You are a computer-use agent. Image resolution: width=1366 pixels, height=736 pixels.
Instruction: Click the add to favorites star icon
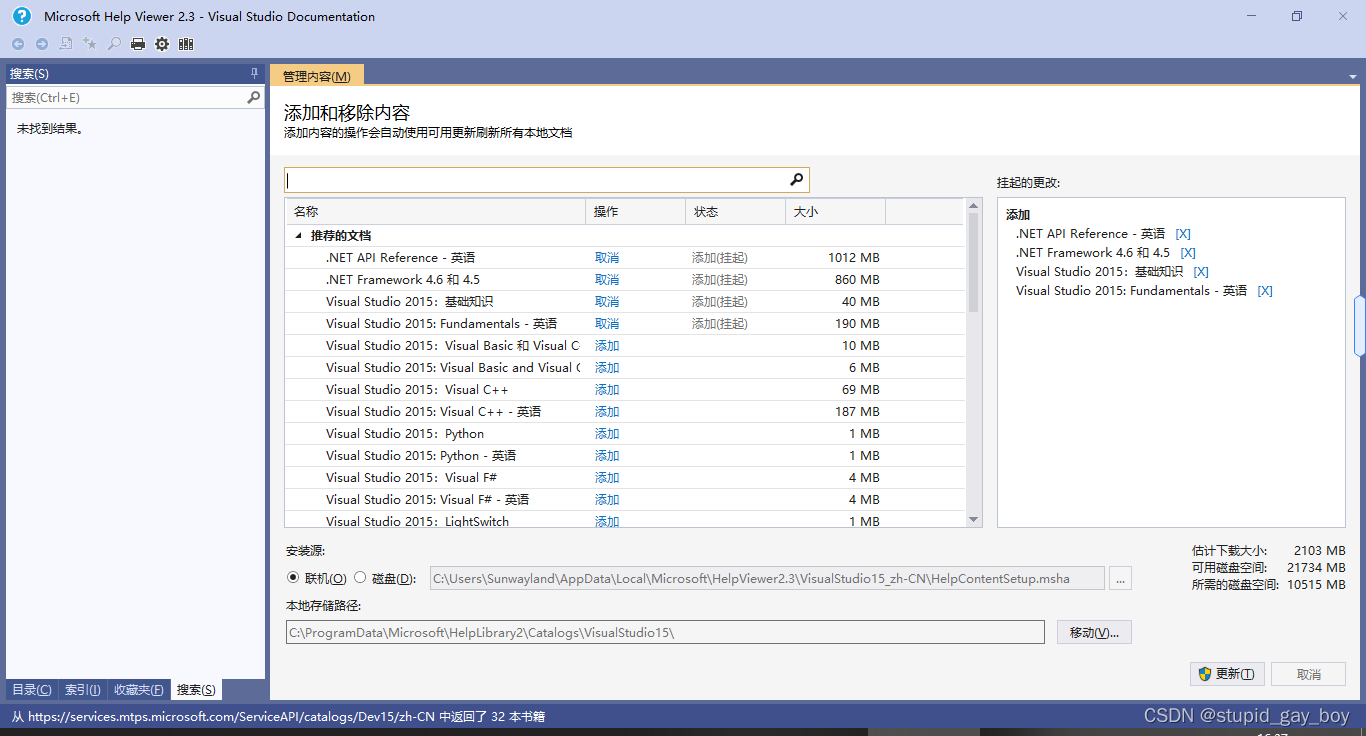click(x=90, y=44)
